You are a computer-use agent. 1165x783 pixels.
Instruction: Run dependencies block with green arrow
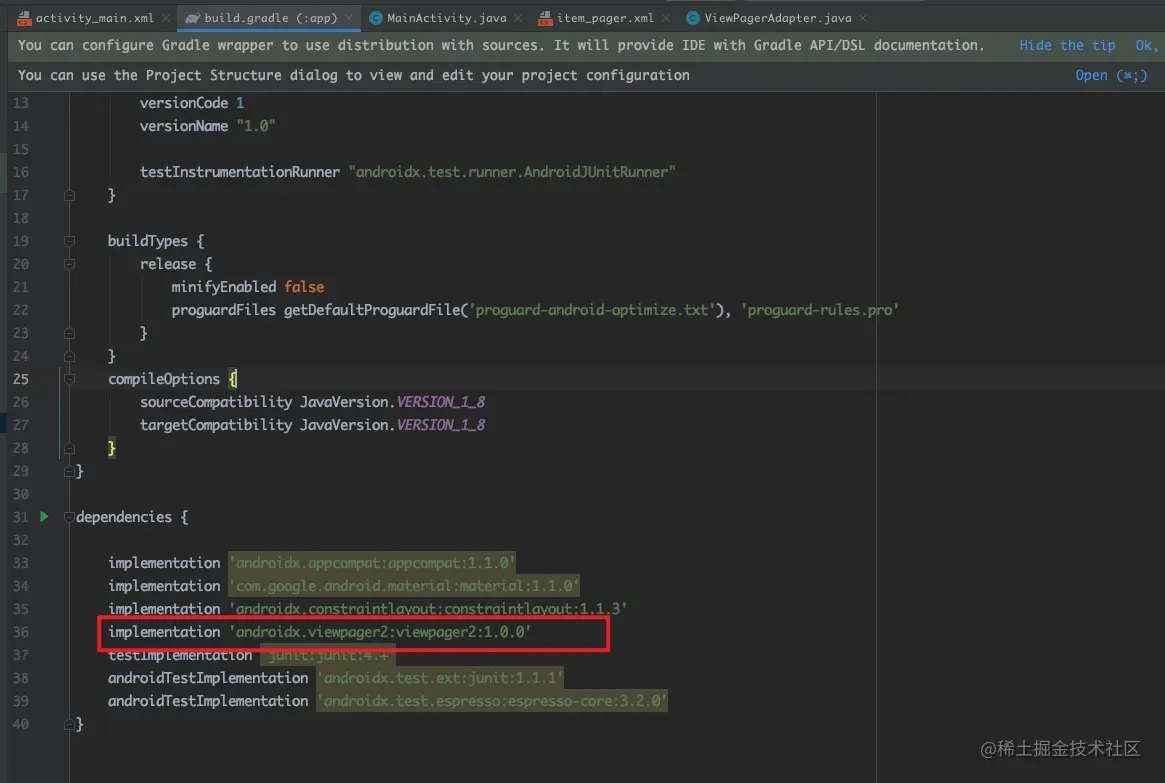[x=44, y=516]
